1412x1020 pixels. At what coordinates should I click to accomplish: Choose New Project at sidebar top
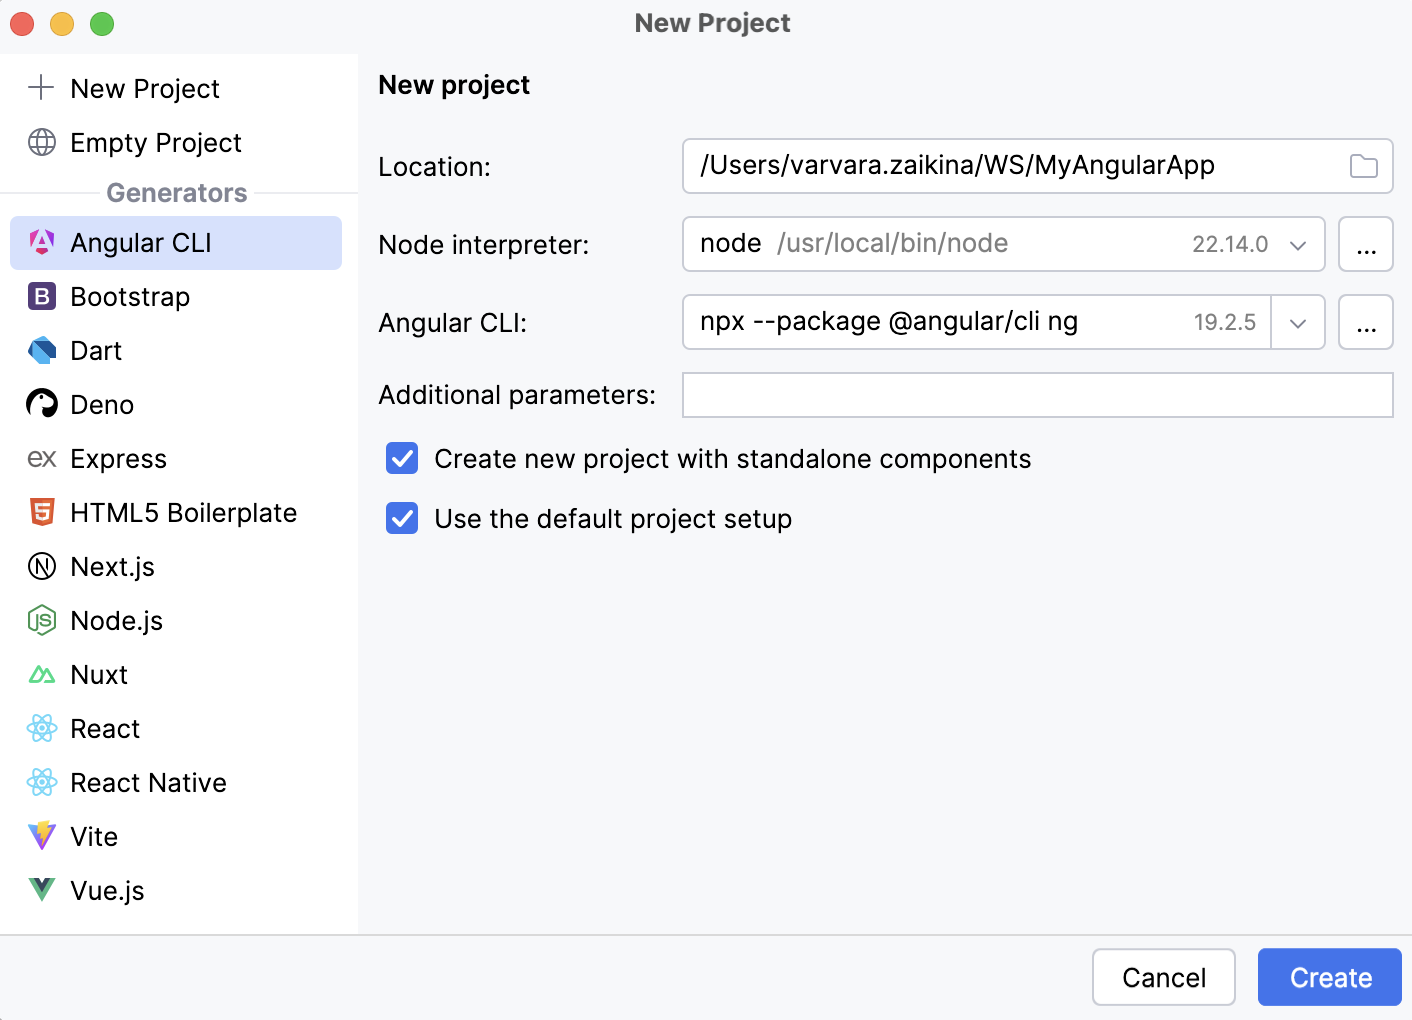tap(144, 88)
